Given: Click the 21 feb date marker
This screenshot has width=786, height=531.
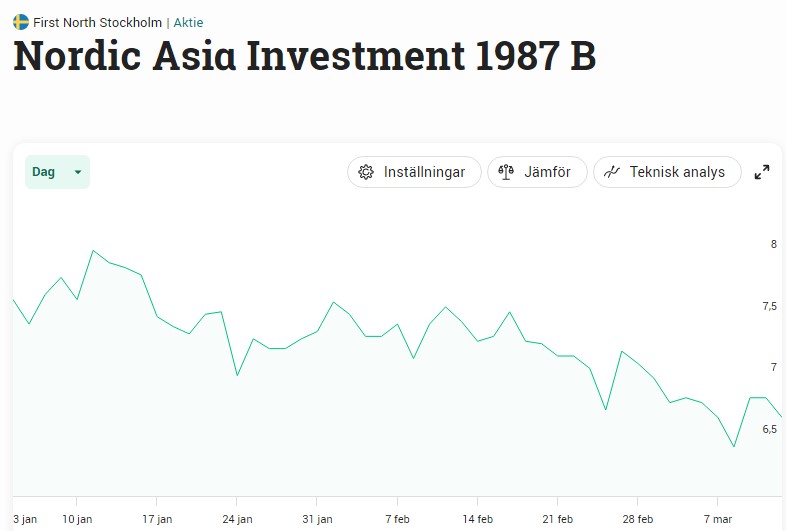Looking at the screenshot, I should (x=557, y=519).
